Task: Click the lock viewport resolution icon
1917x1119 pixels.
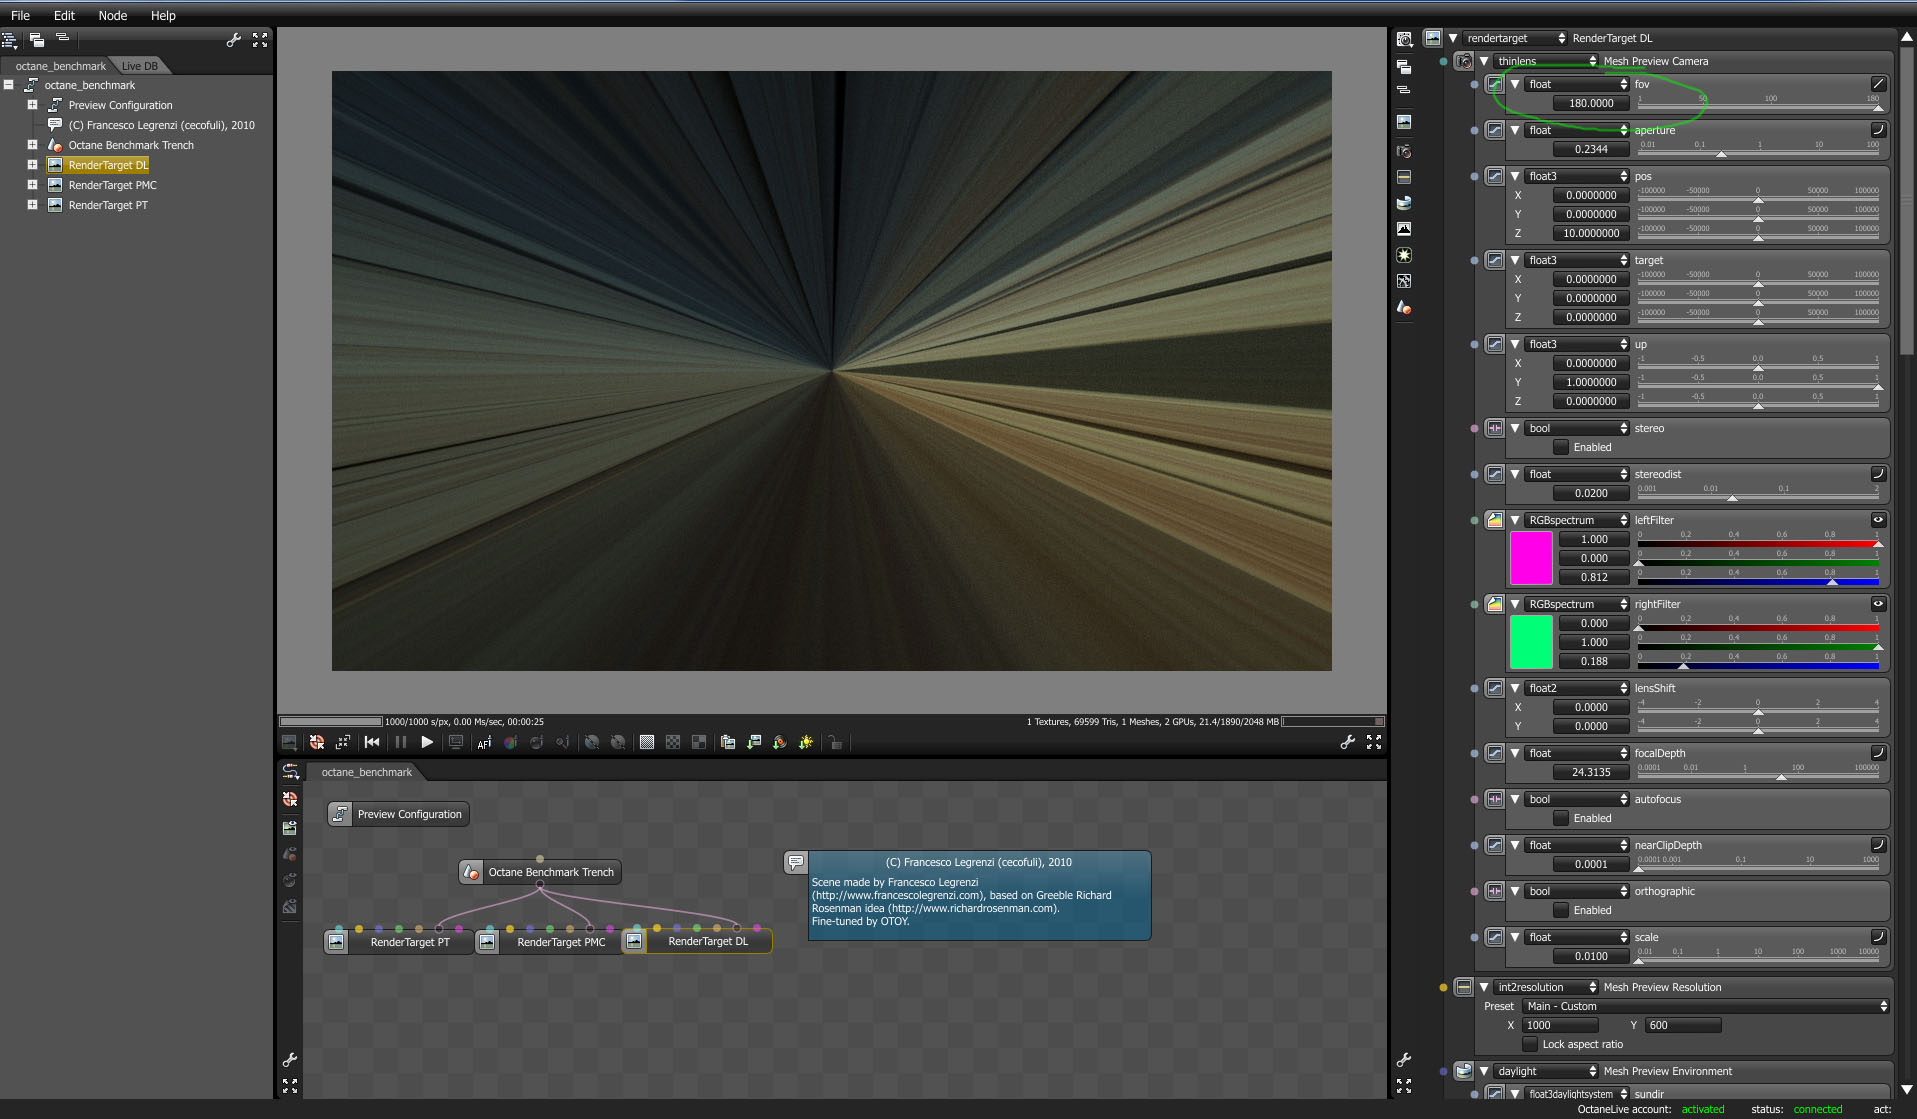Action: tap(835, 742)
